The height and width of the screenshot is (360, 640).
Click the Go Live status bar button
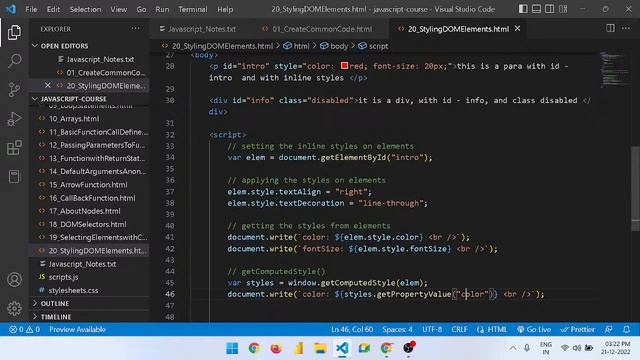533,329
